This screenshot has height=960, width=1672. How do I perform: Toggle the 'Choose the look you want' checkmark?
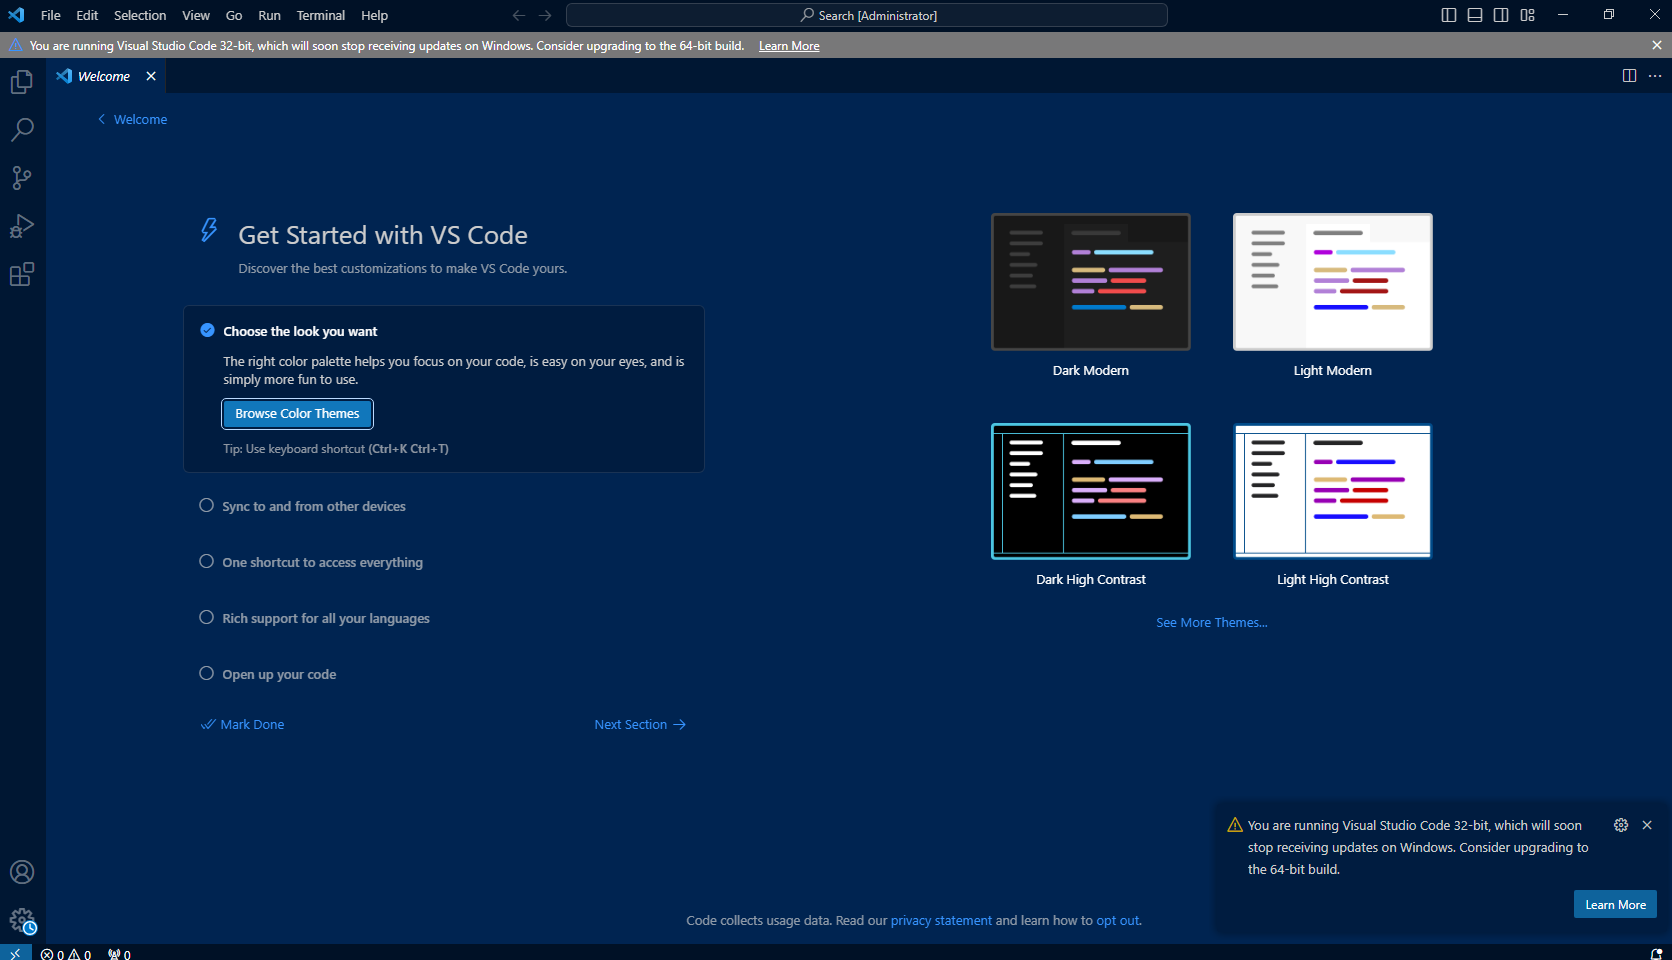[x=207, y=330]
